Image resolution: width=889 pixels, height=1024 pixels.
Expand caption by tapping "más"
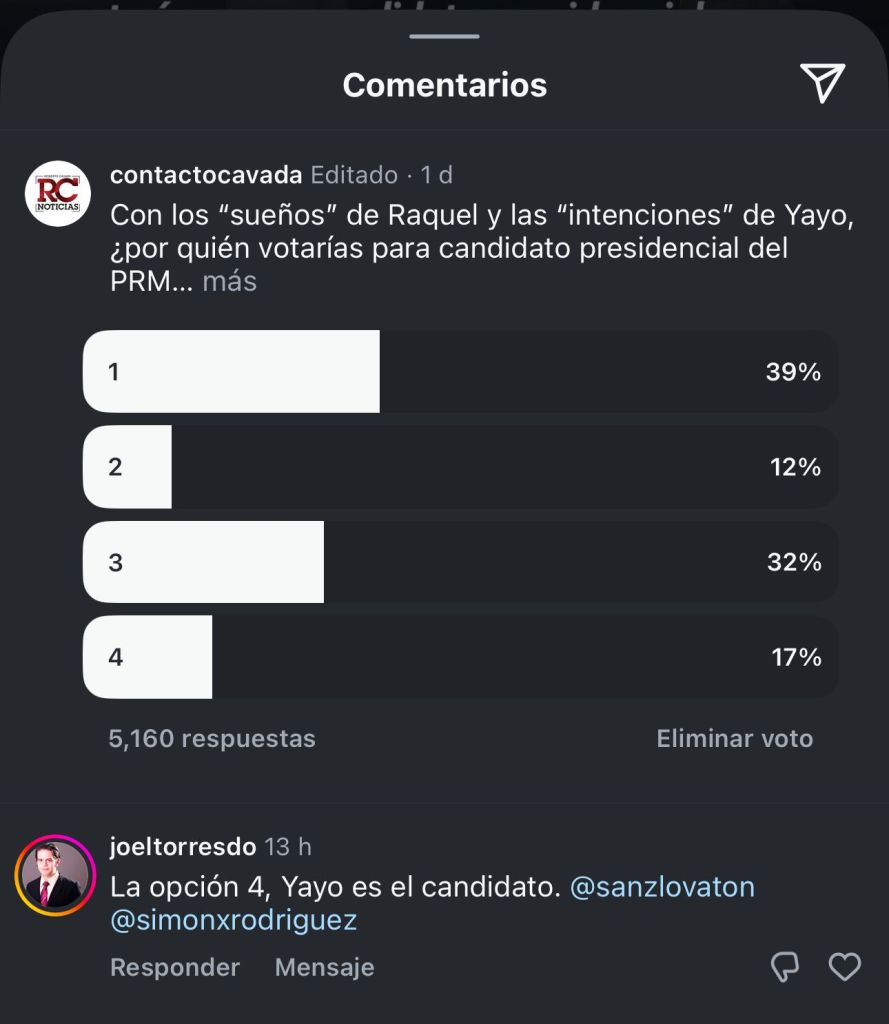(x=229, y=282)
